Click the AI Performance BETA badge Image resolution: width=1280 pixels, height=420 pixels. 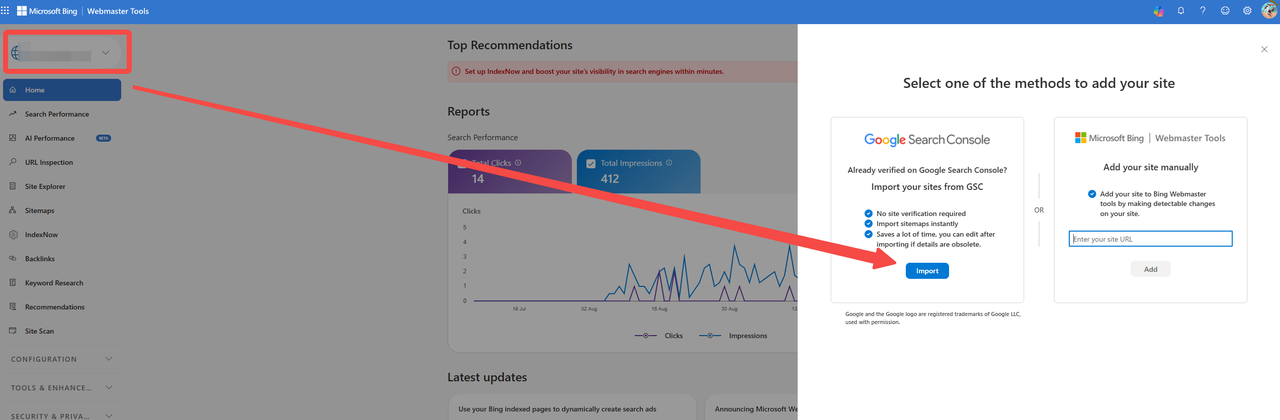pos(103,138)
